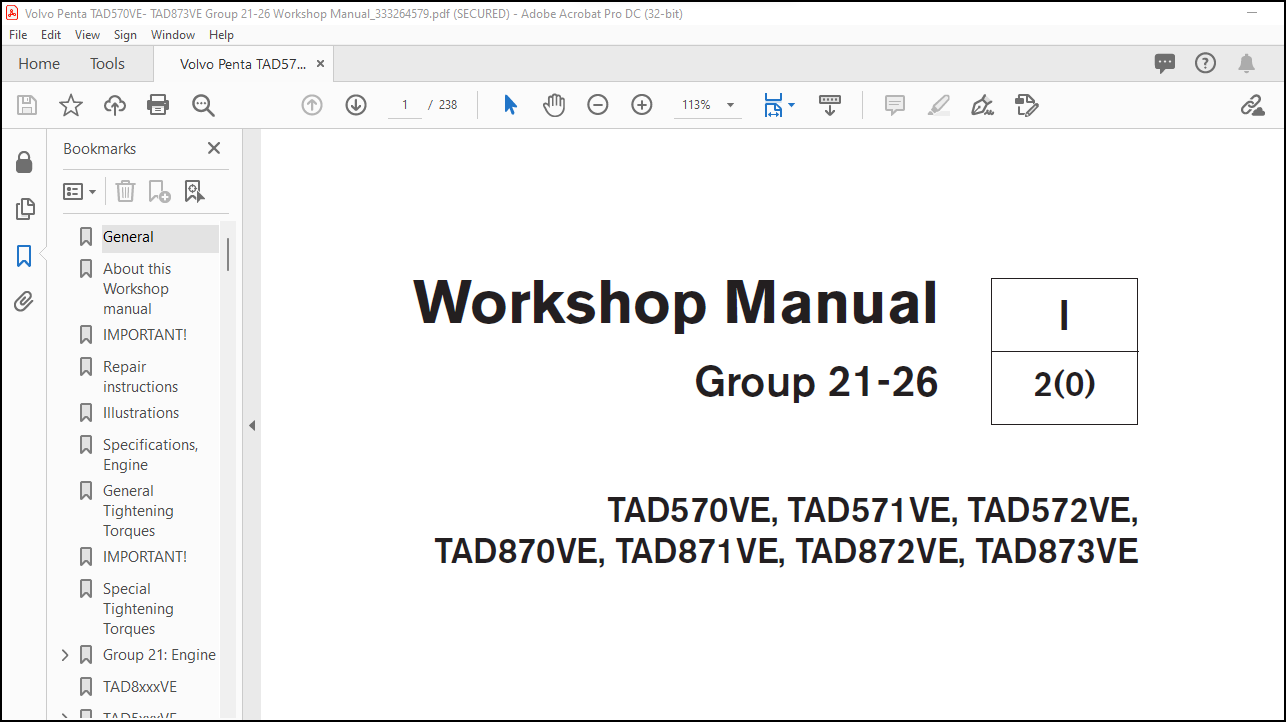Click the 113% zoom value field
Viewport: 1286px width, 722px height.
coord(696,105)
